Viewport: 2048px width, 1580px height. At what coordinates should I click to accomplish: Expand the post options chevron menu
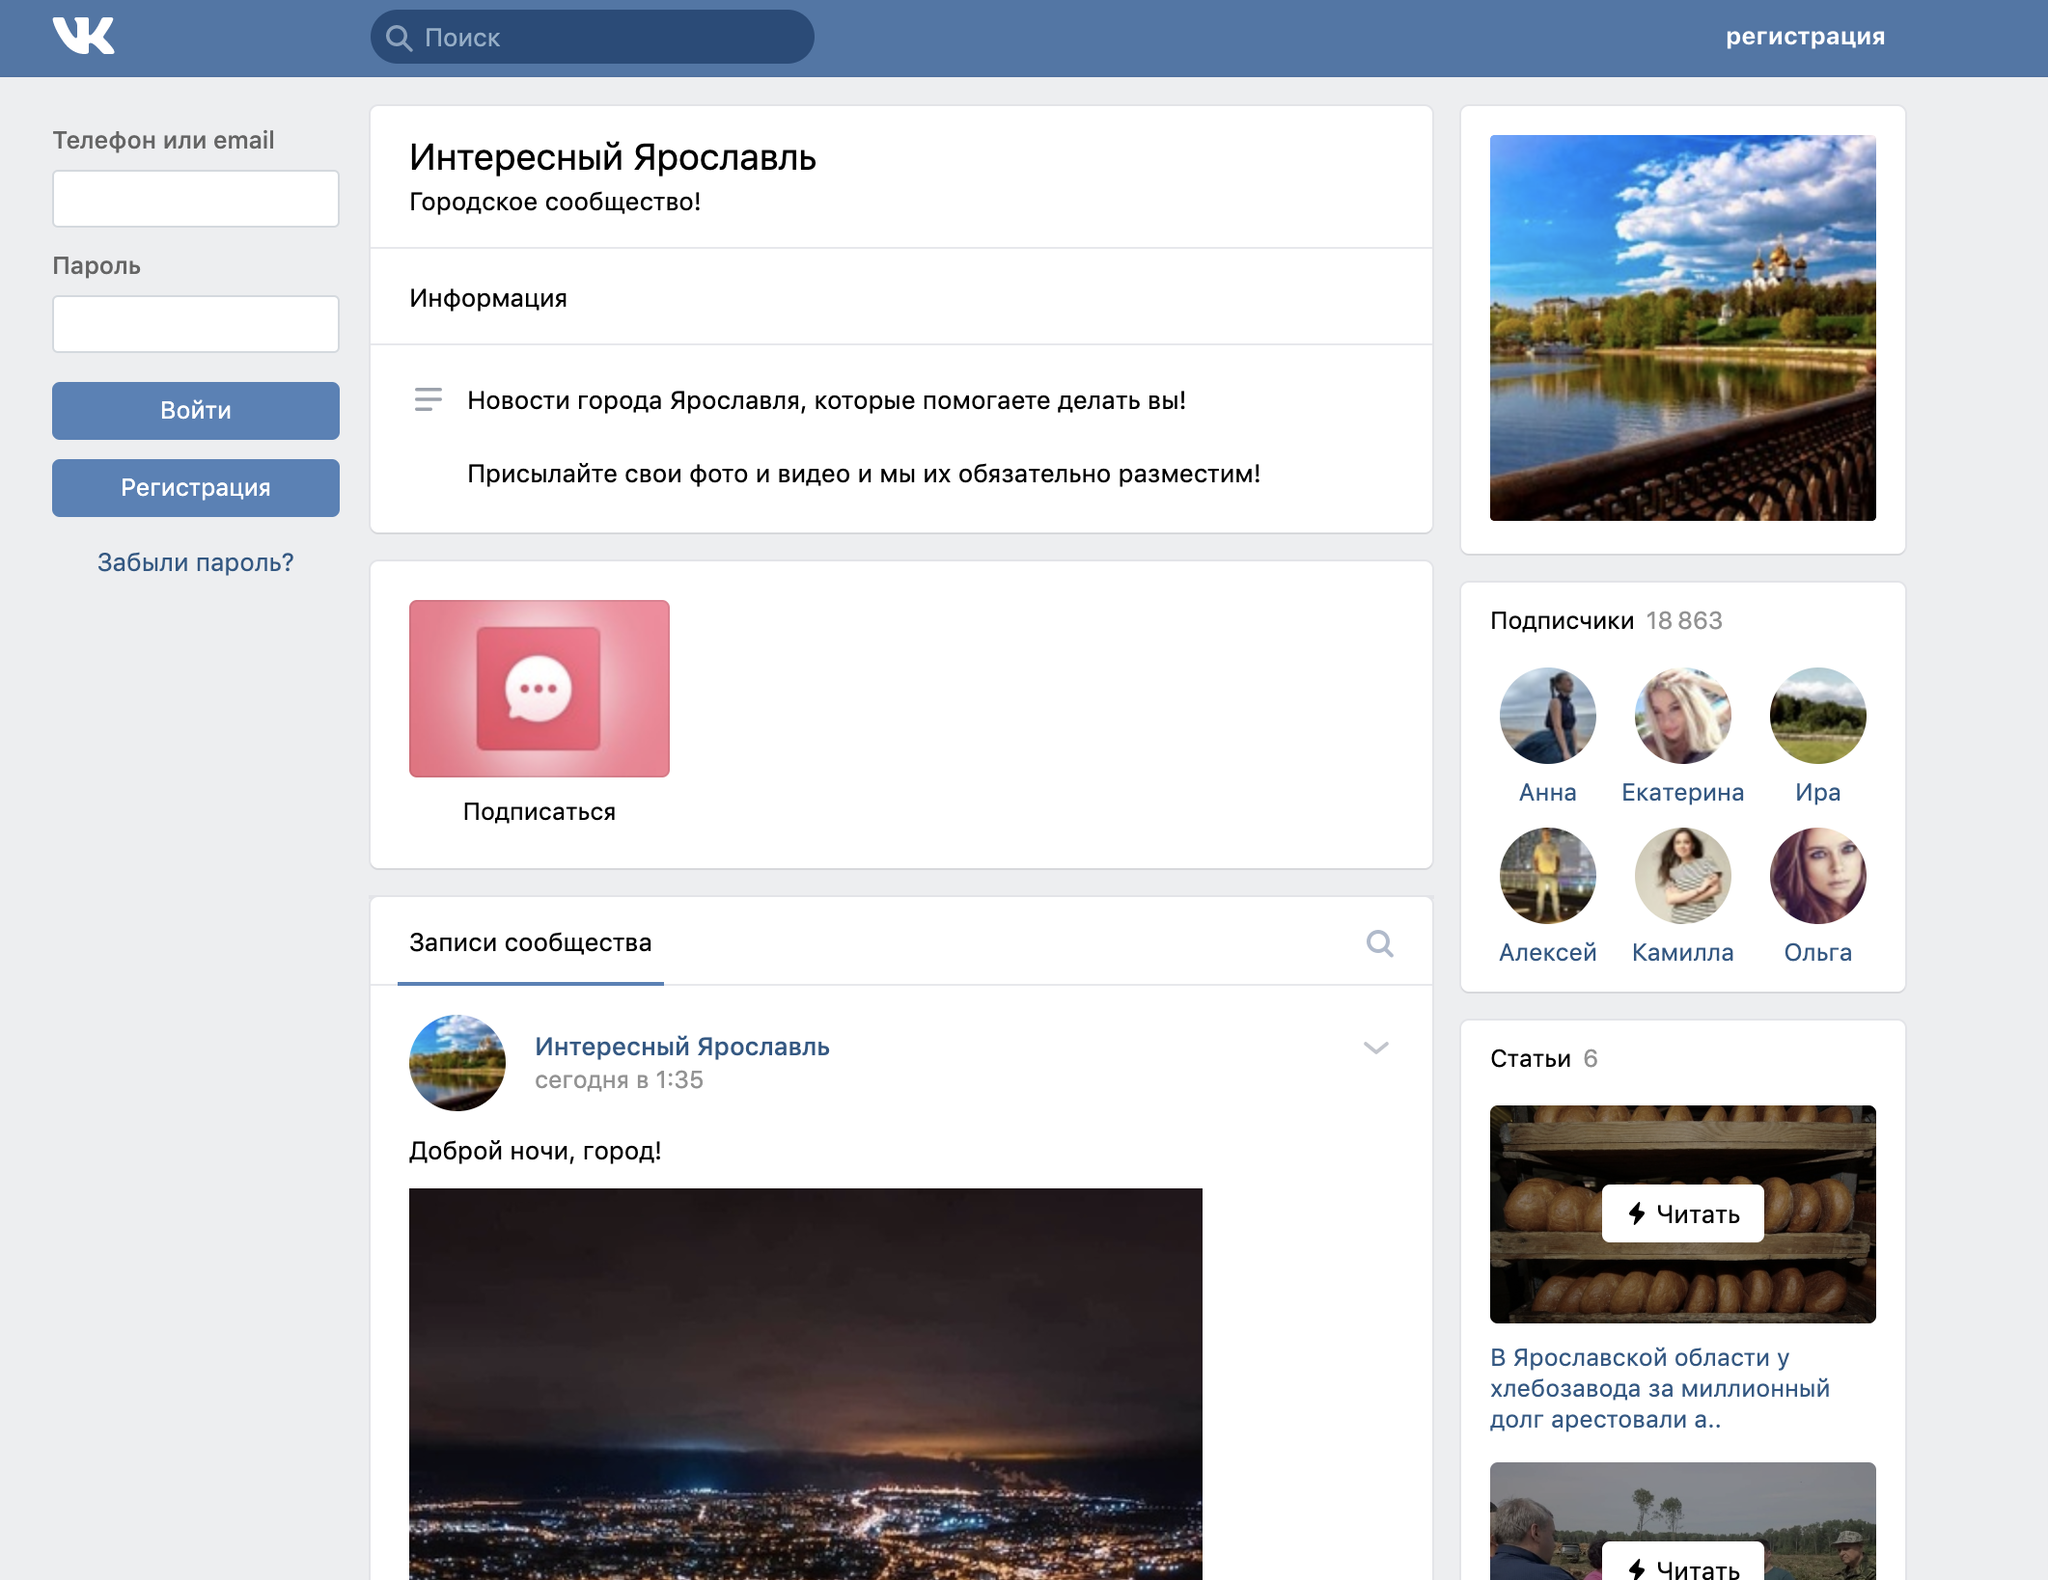click(1376, 1048)
